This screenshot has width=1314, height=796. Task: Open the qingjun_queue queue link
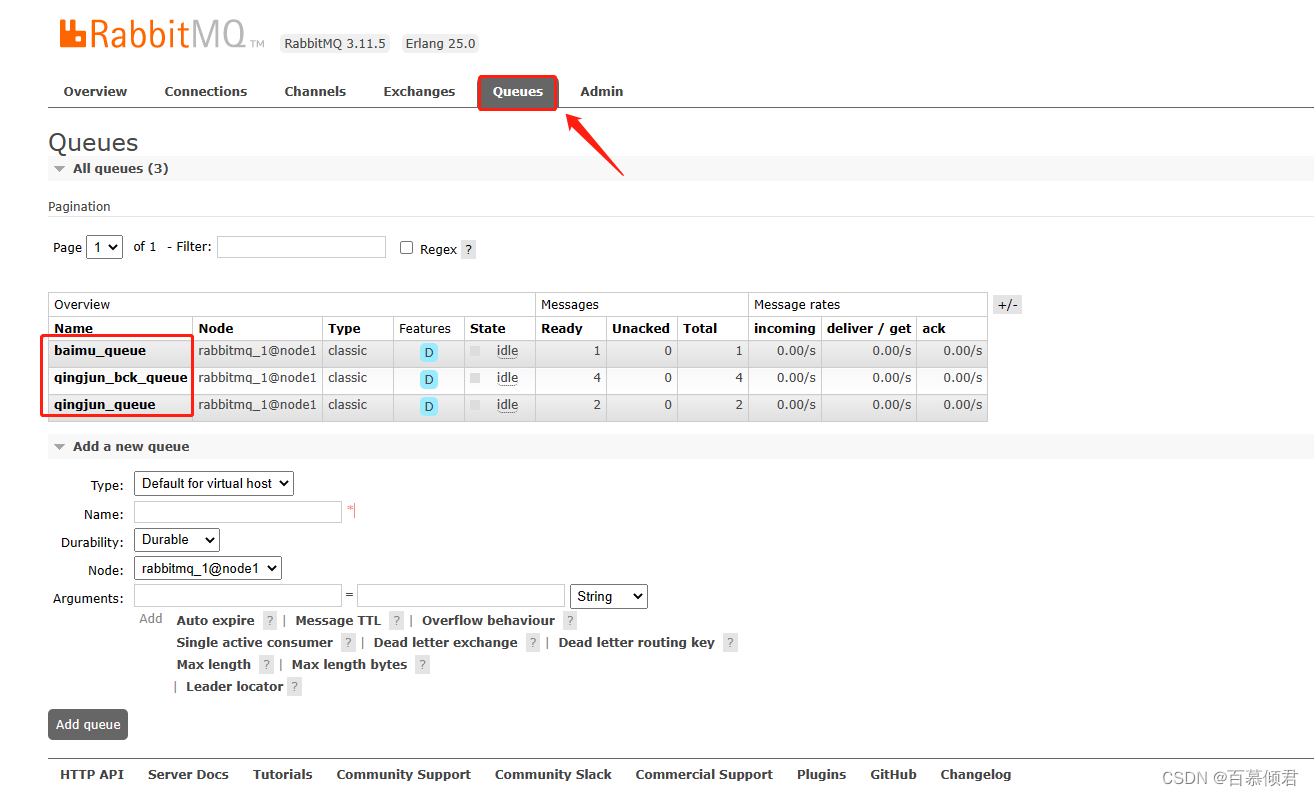click(105, 405)
